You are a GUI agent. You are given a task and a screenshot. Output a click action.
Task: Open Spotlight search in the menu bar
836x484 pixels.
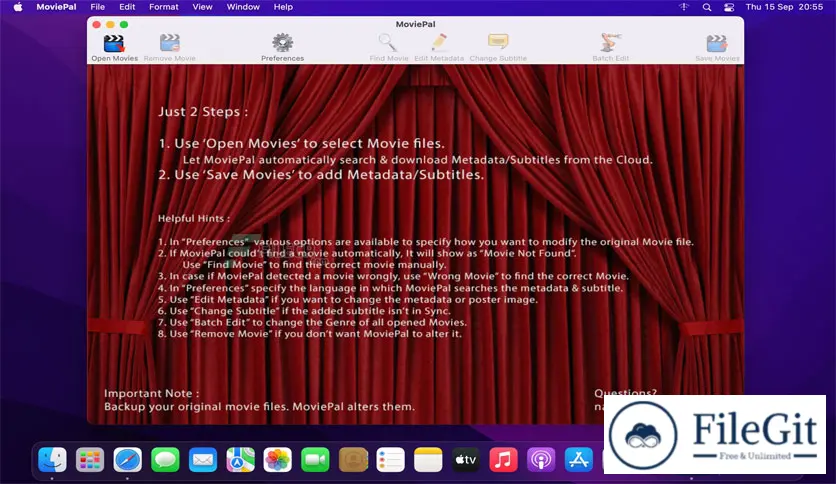[x=706, y=7]
